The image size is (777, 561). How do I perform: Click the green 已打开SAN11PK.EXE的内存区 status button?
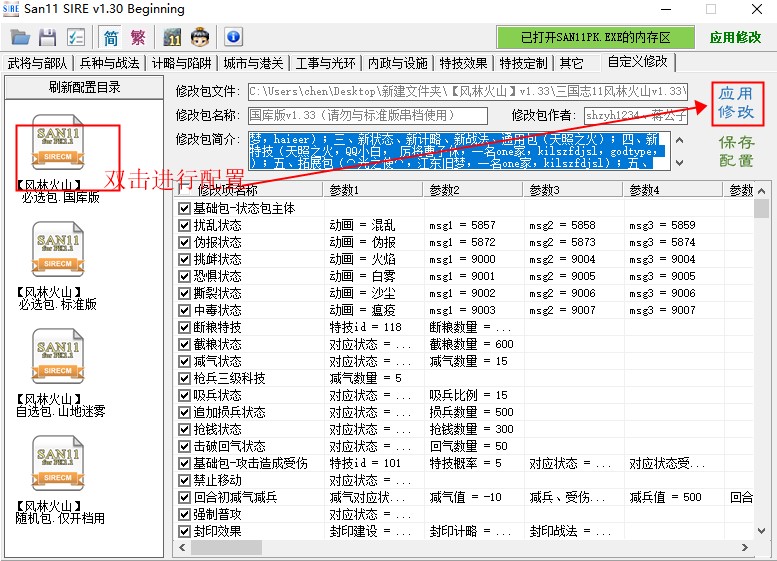click(595, 37)
